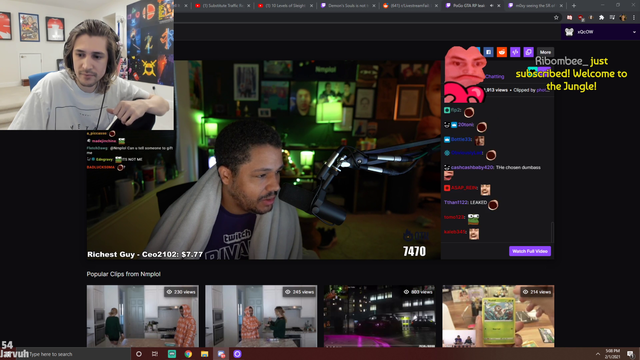Screen dimensions: 640x360
Task: Mute the PoGo GTA RP tab audio
Action: tap(491, 6)
